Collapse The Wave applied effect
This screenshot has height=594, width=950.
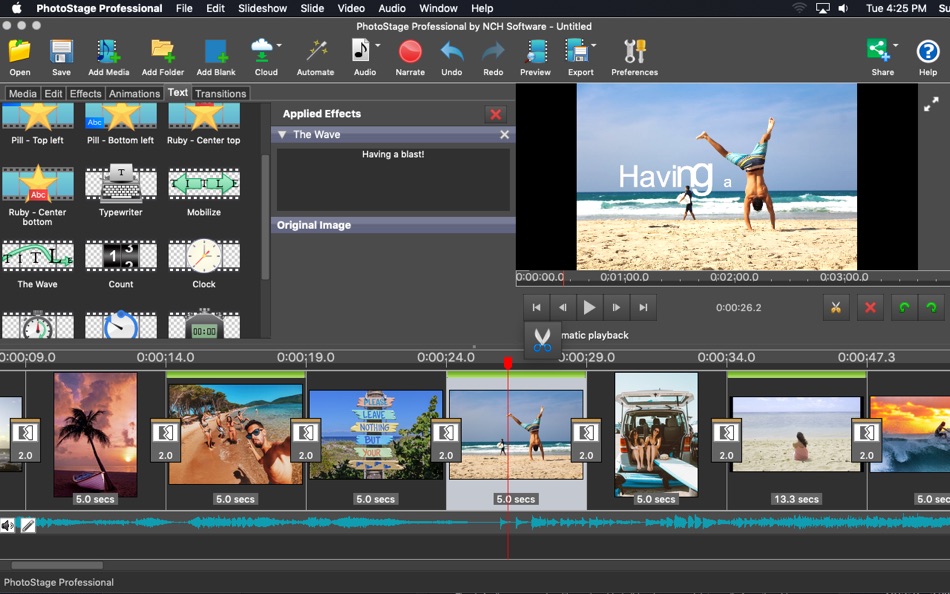click(x=284, y=134)
